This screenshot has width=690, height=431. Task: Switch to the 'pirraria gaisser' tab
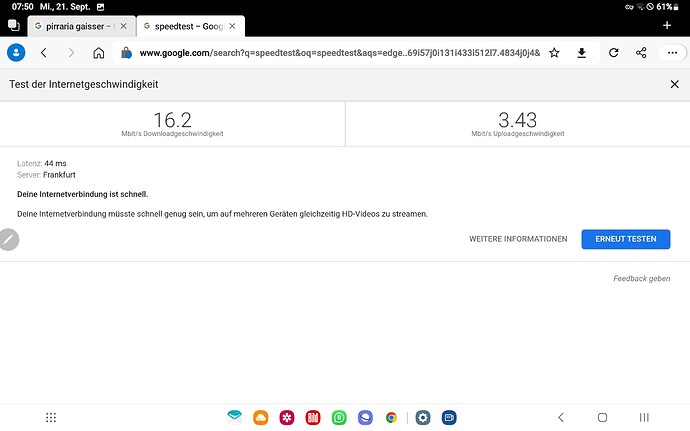[80, 25]
